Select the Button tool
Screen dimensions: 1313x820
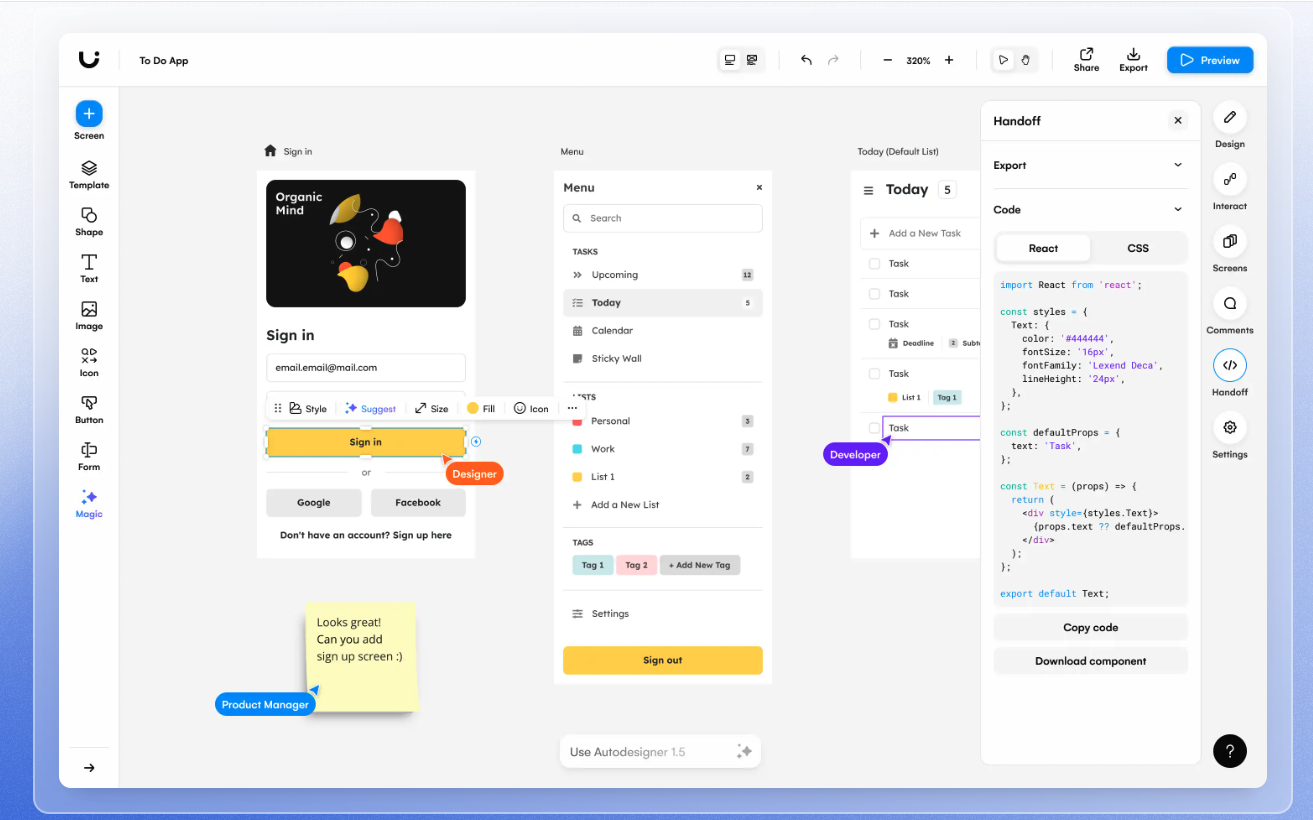click(x=89, y=409)
